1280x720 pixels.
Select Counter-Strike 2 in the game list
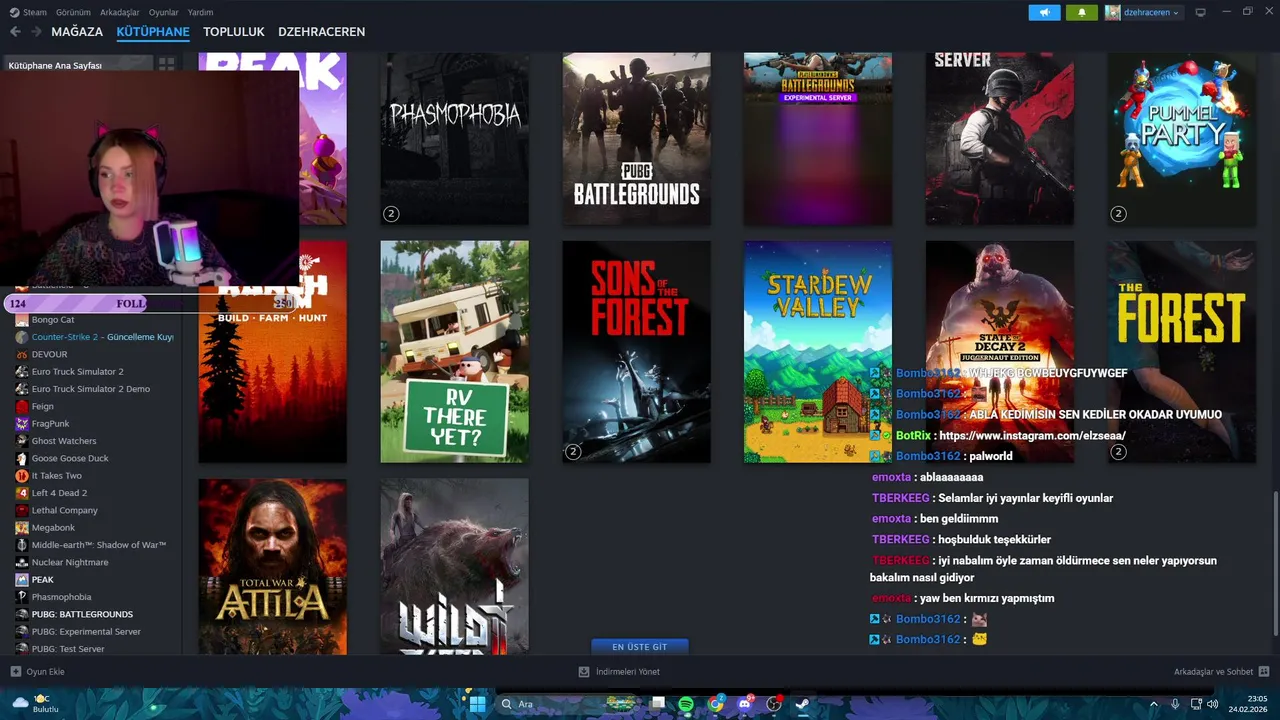(95, 337)
